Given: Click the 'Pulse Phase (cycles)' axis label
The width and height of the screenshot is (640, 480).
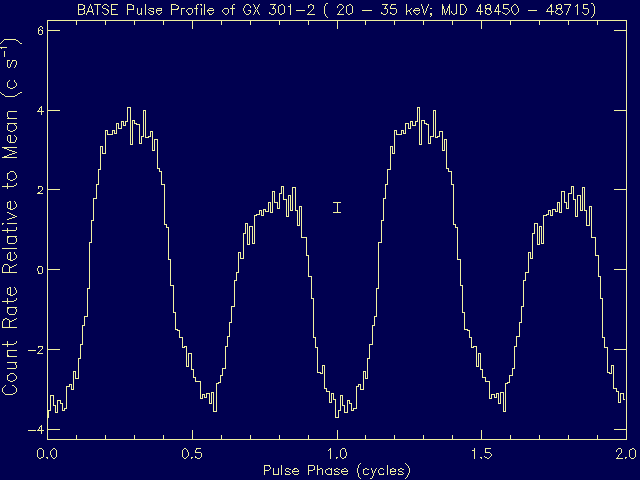Looking at the screenshot, I should [x=336, y=469].
